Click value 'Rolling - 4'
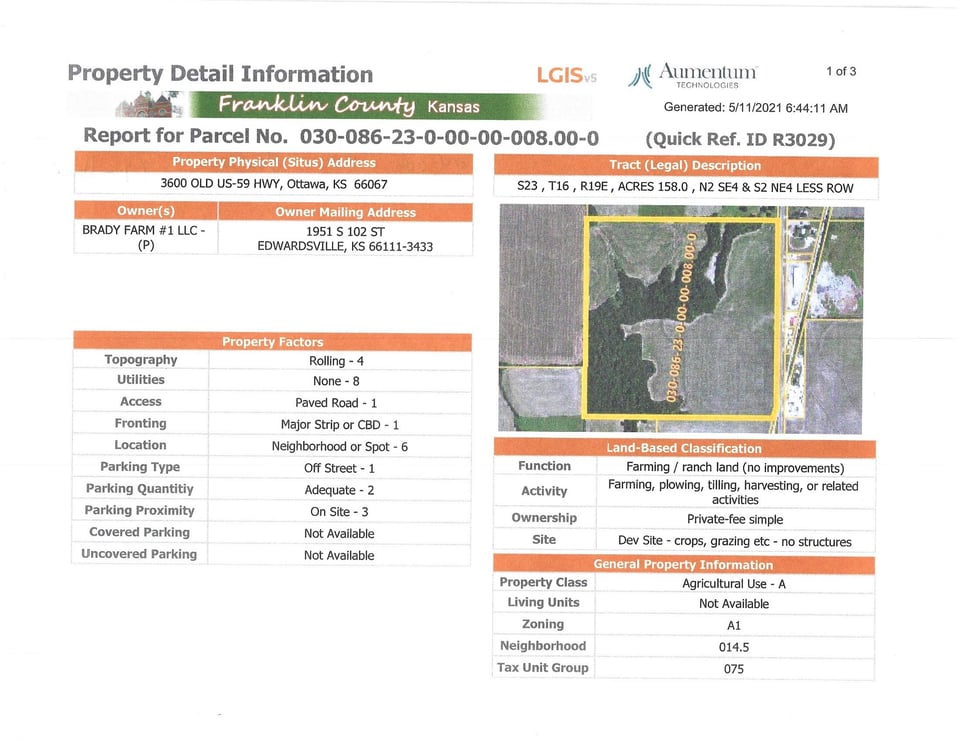This screenshot has height=741, width=960. tap(336, 361)
